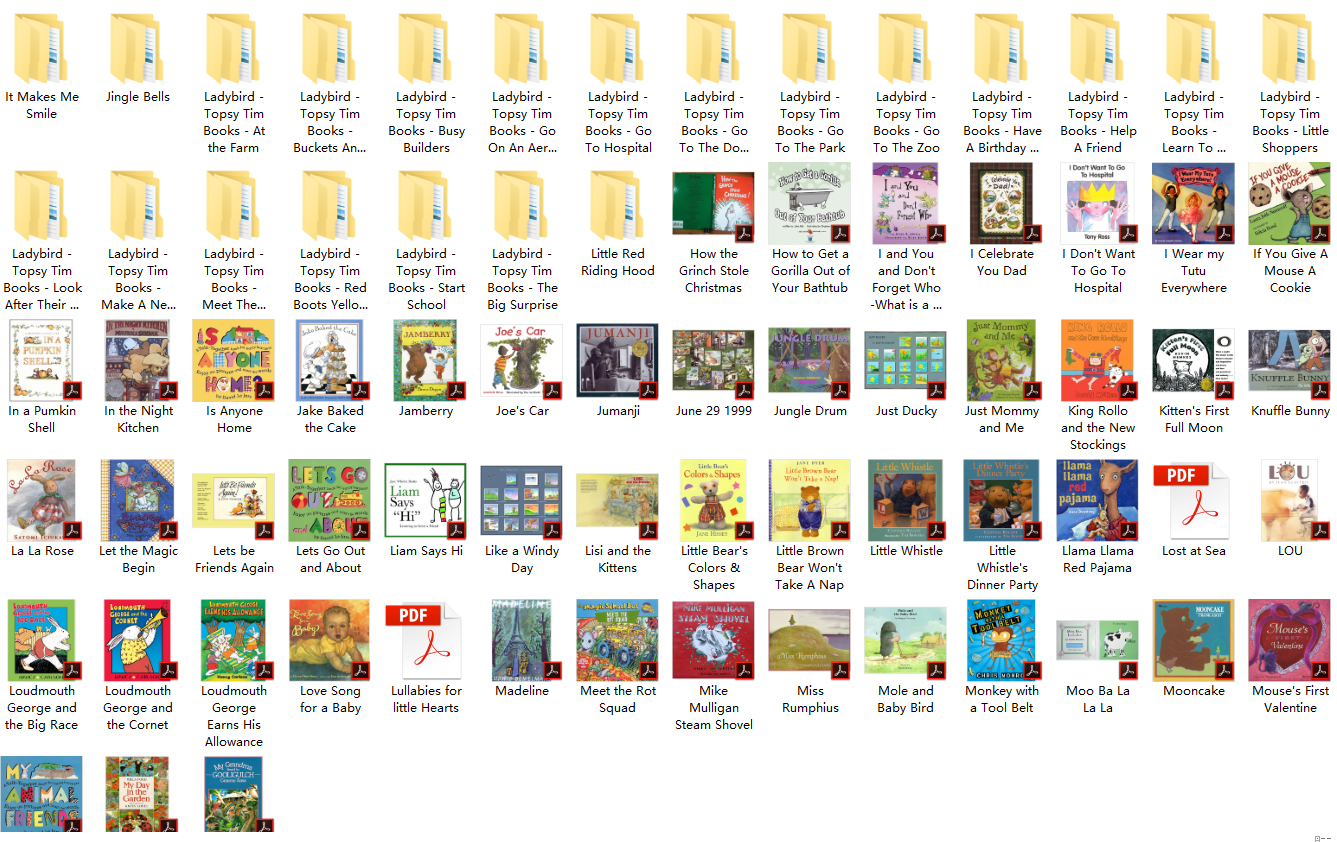Select the Lullabies for little Hearts PDF icon

(x=426, y=641)
